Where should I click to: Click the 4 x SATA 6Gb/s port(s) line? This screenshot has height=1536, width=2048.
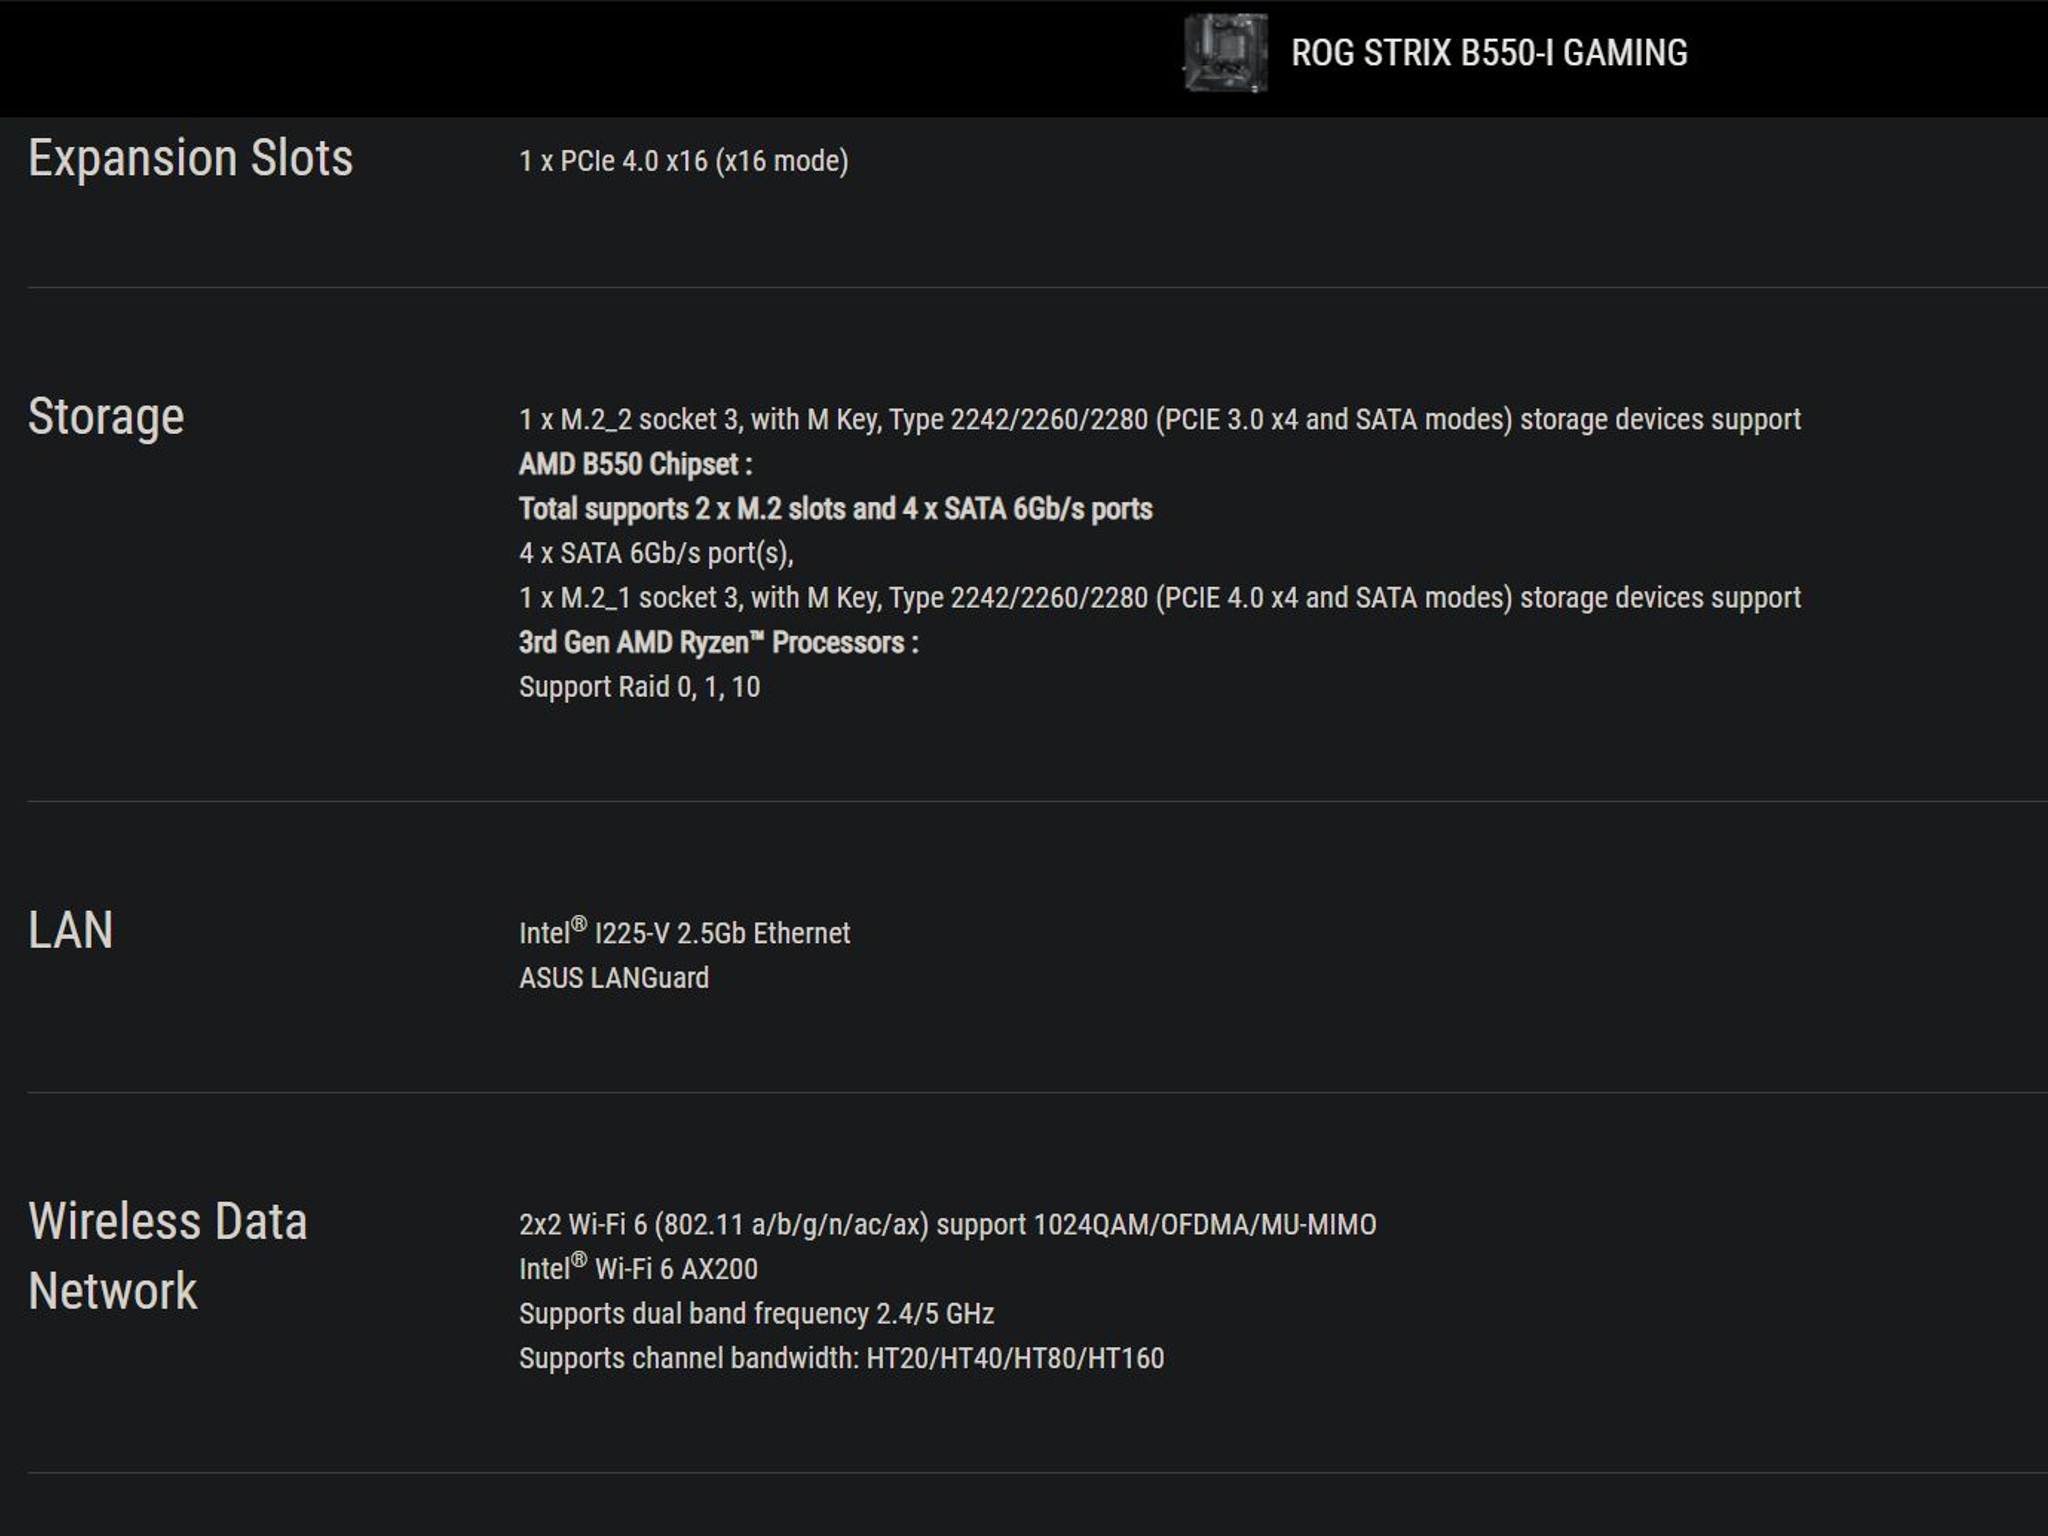point(655,553)
